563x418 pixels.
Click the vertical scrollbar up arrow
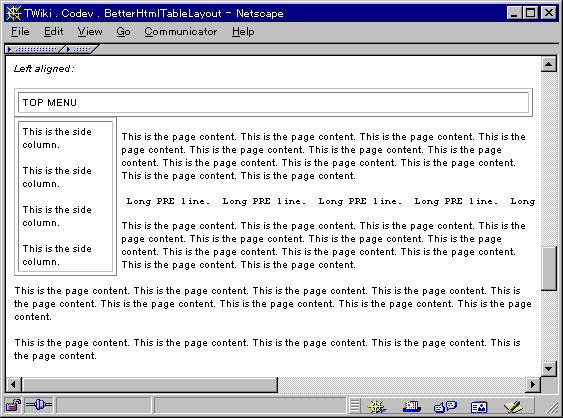pos(549,64)
